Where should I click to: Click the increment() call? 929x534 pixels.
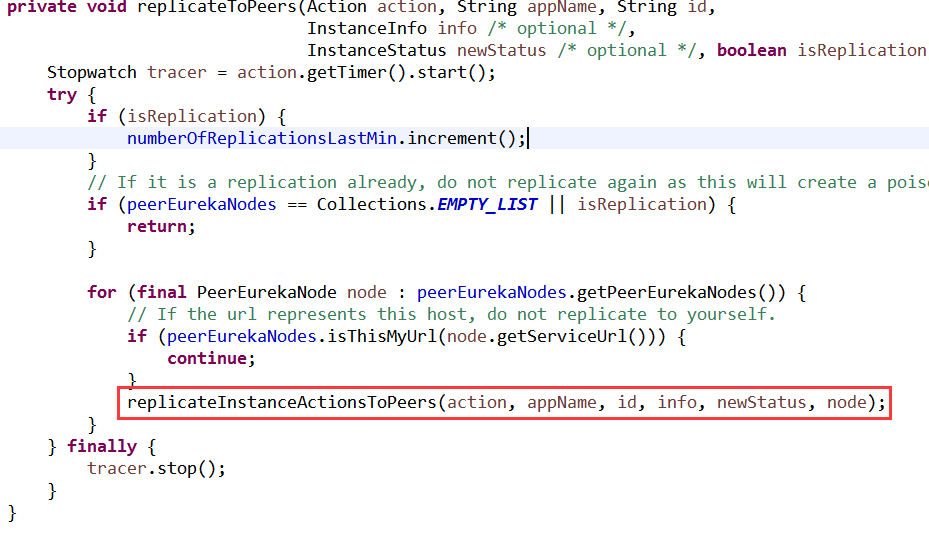(462, 138)
